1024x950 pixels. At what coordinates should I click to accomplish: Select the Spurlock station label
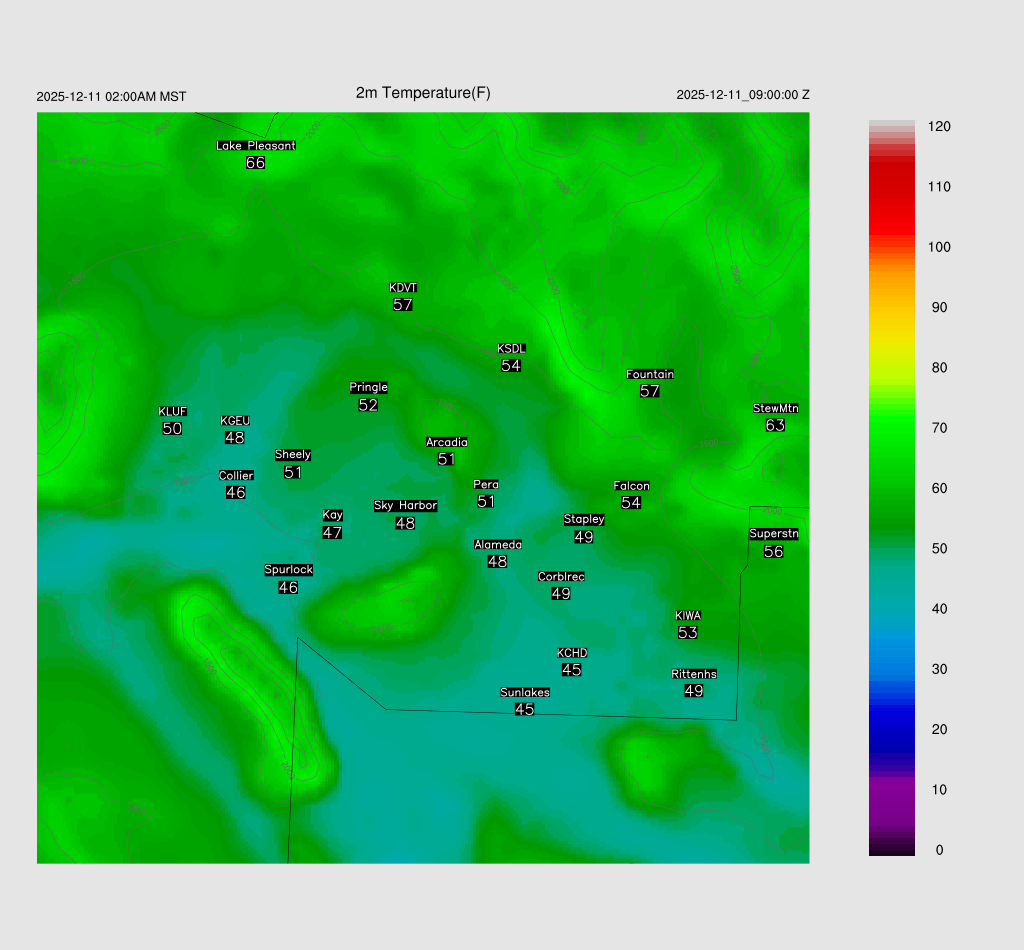288,570
